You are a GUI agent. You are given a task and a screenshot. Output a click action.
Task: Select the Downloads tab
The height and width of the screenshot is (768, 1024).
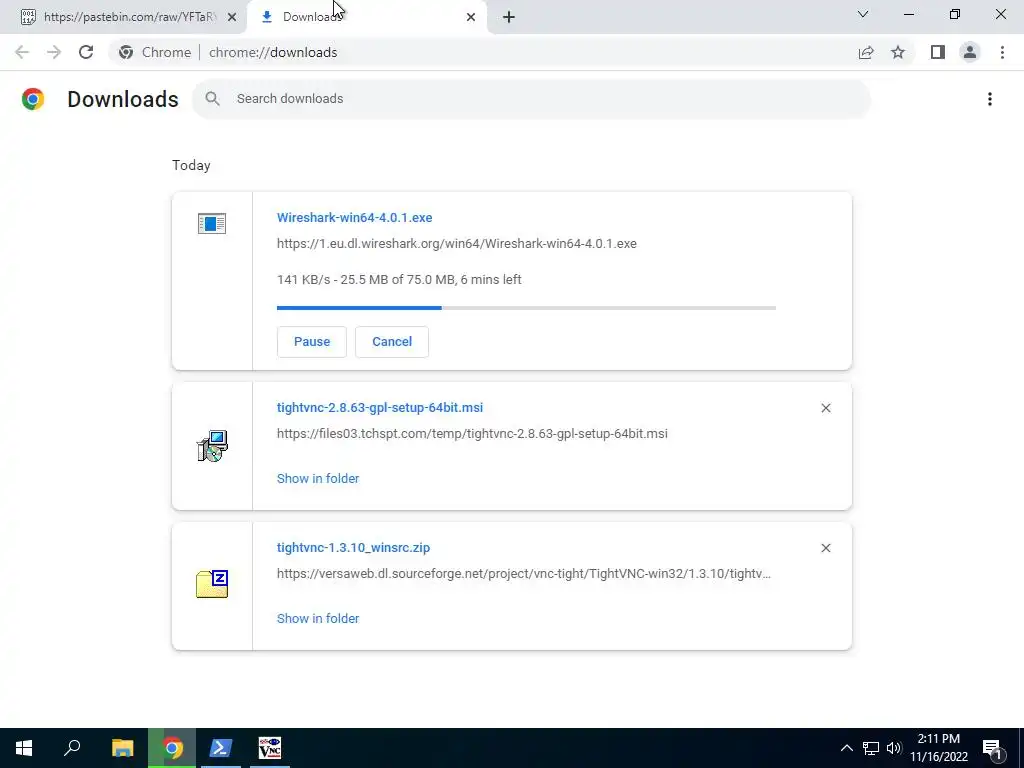point(366,17)
